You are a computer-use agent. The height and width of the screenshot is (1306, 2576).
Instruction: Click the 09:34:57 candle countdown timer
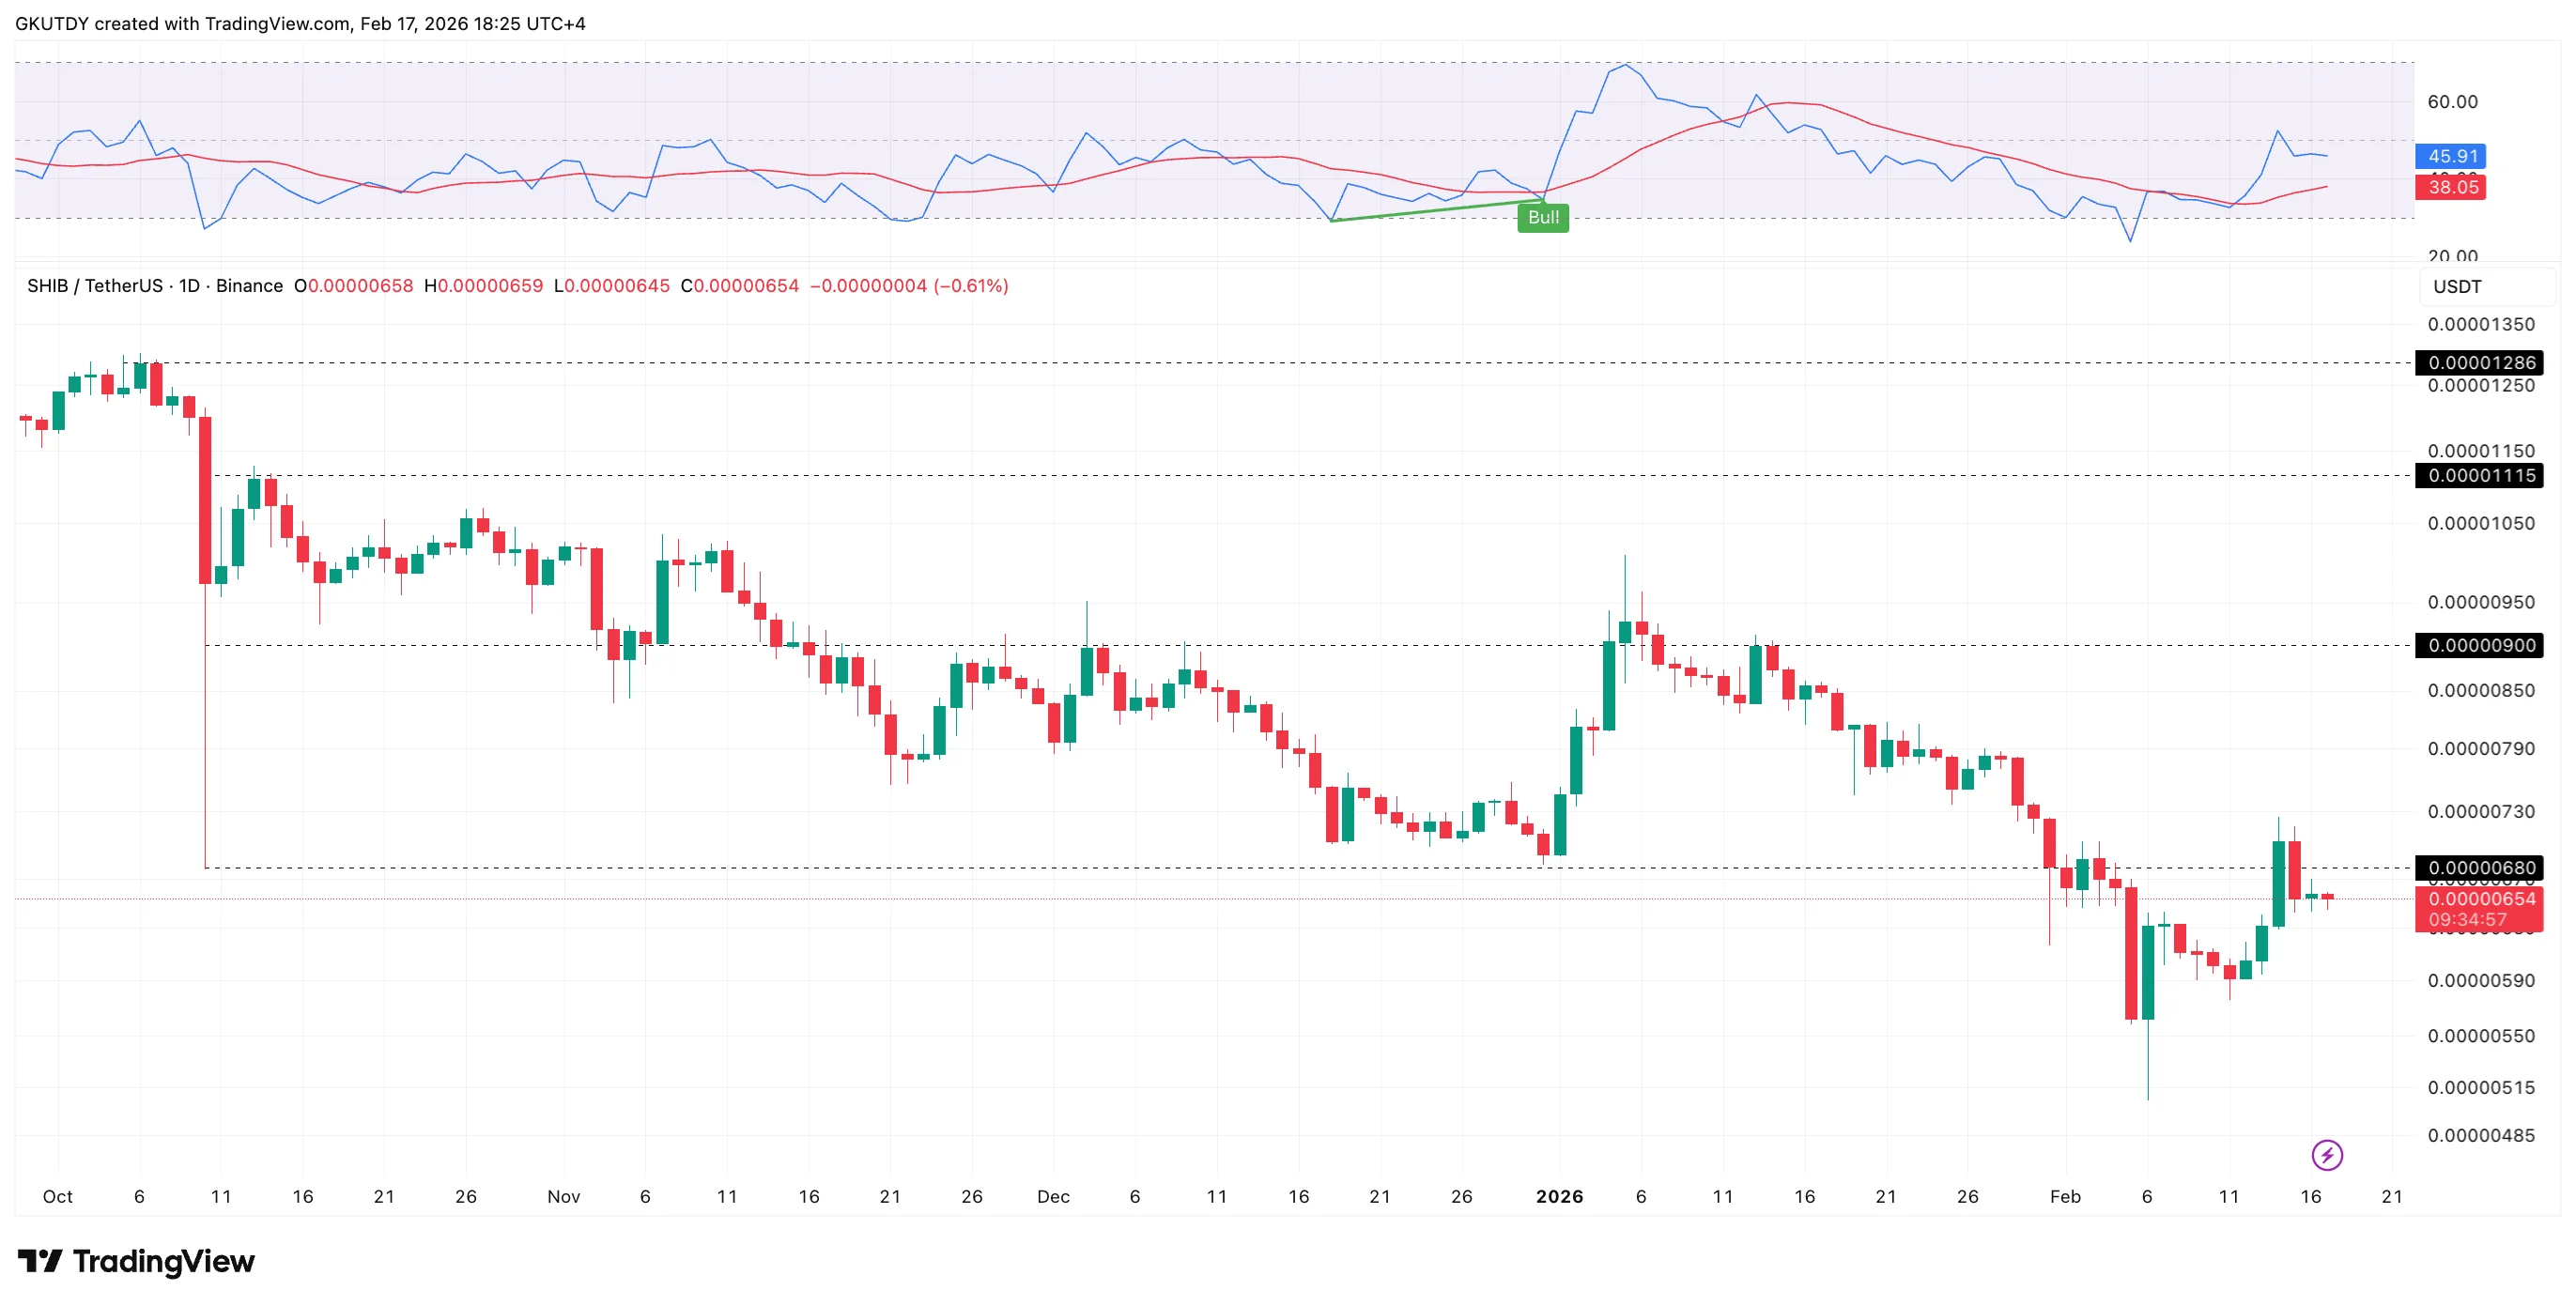coord(2467,919)
